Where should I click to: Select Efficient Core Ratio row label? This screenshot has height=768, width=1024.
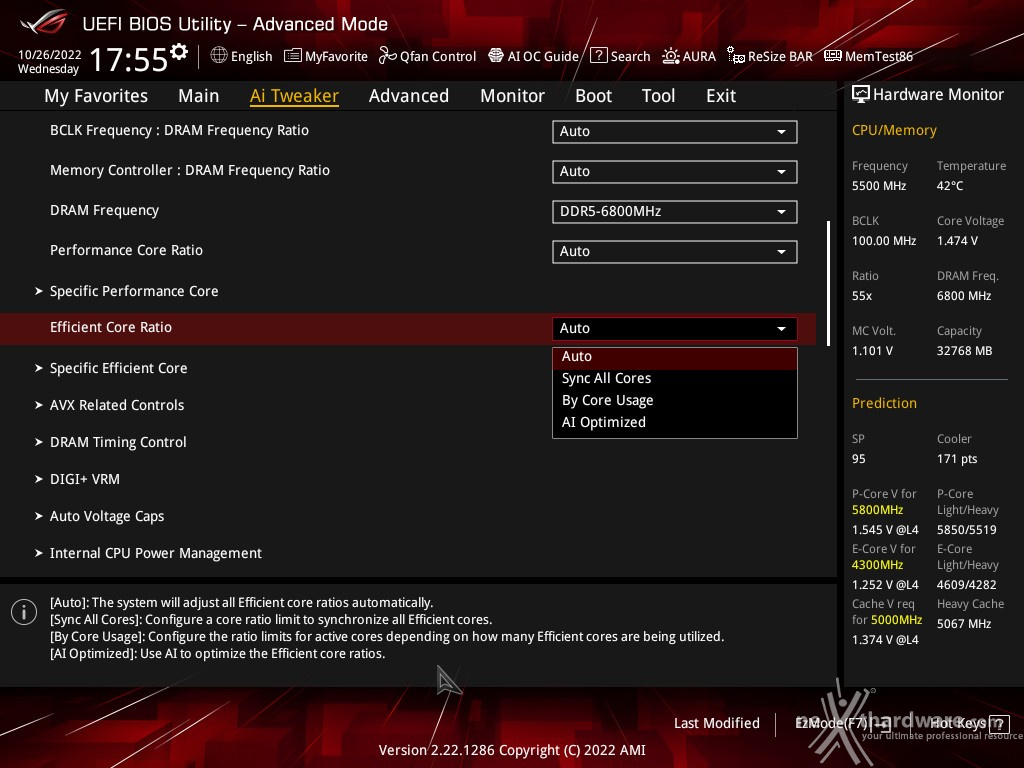pos(111,328)
